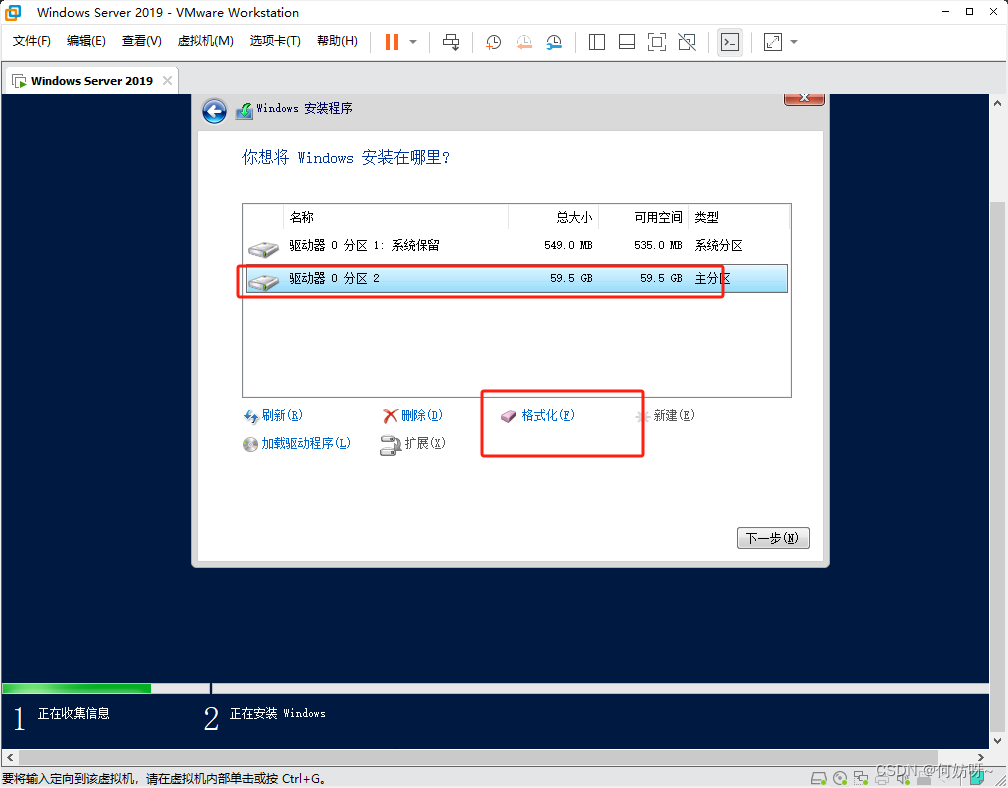This screenshot has height=788, width=1008.
Task: Click the VMware pause virtual machine icon
Action: (392, 42)
